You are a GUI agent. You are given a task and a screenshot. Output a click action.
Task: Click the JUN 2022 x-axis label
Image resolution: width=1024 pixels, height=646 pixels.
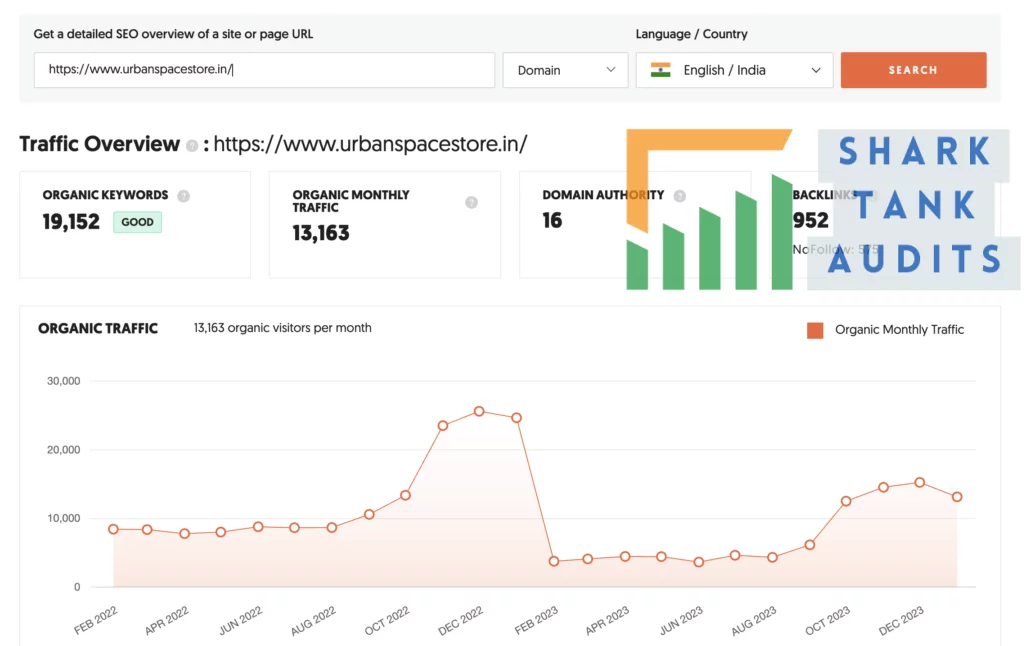(x=240, y=621)
